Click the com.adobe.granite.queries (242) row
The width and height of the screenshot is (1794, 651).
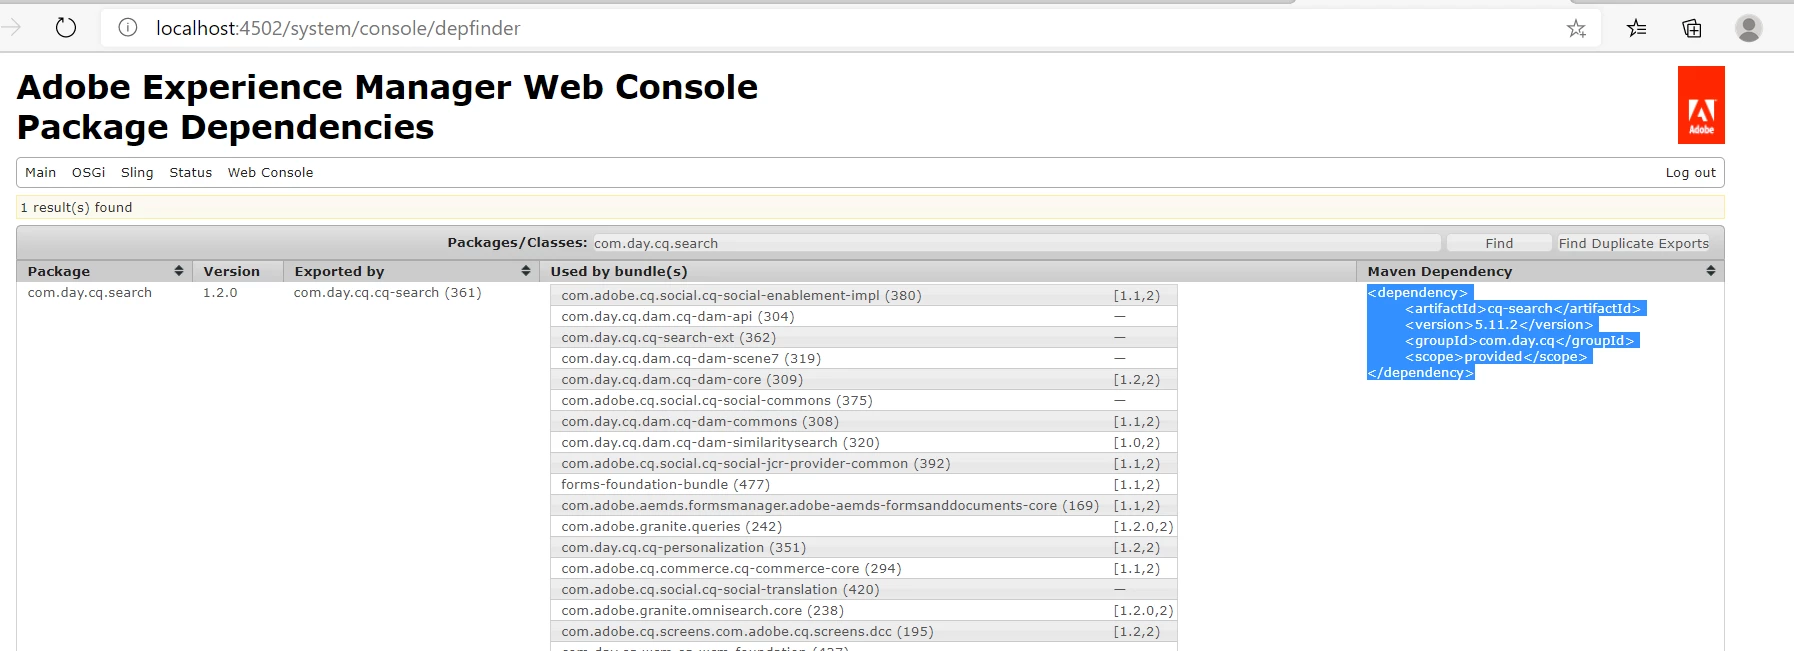(864, 526)
